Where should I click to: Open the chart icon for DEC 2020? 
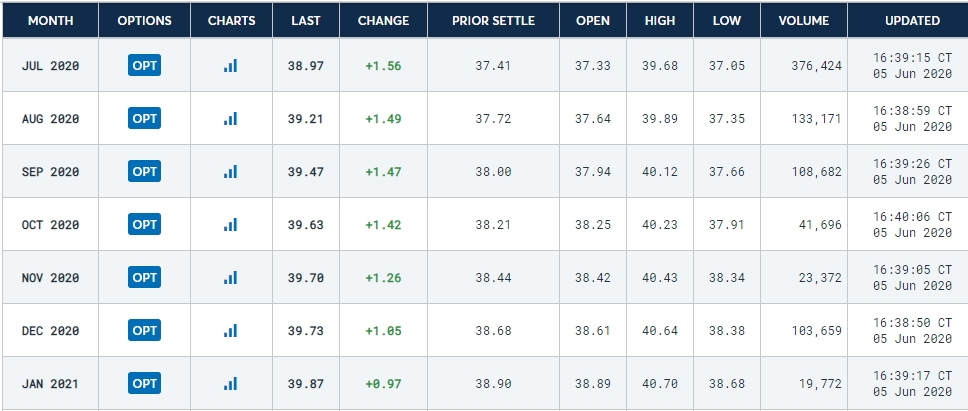230,331
